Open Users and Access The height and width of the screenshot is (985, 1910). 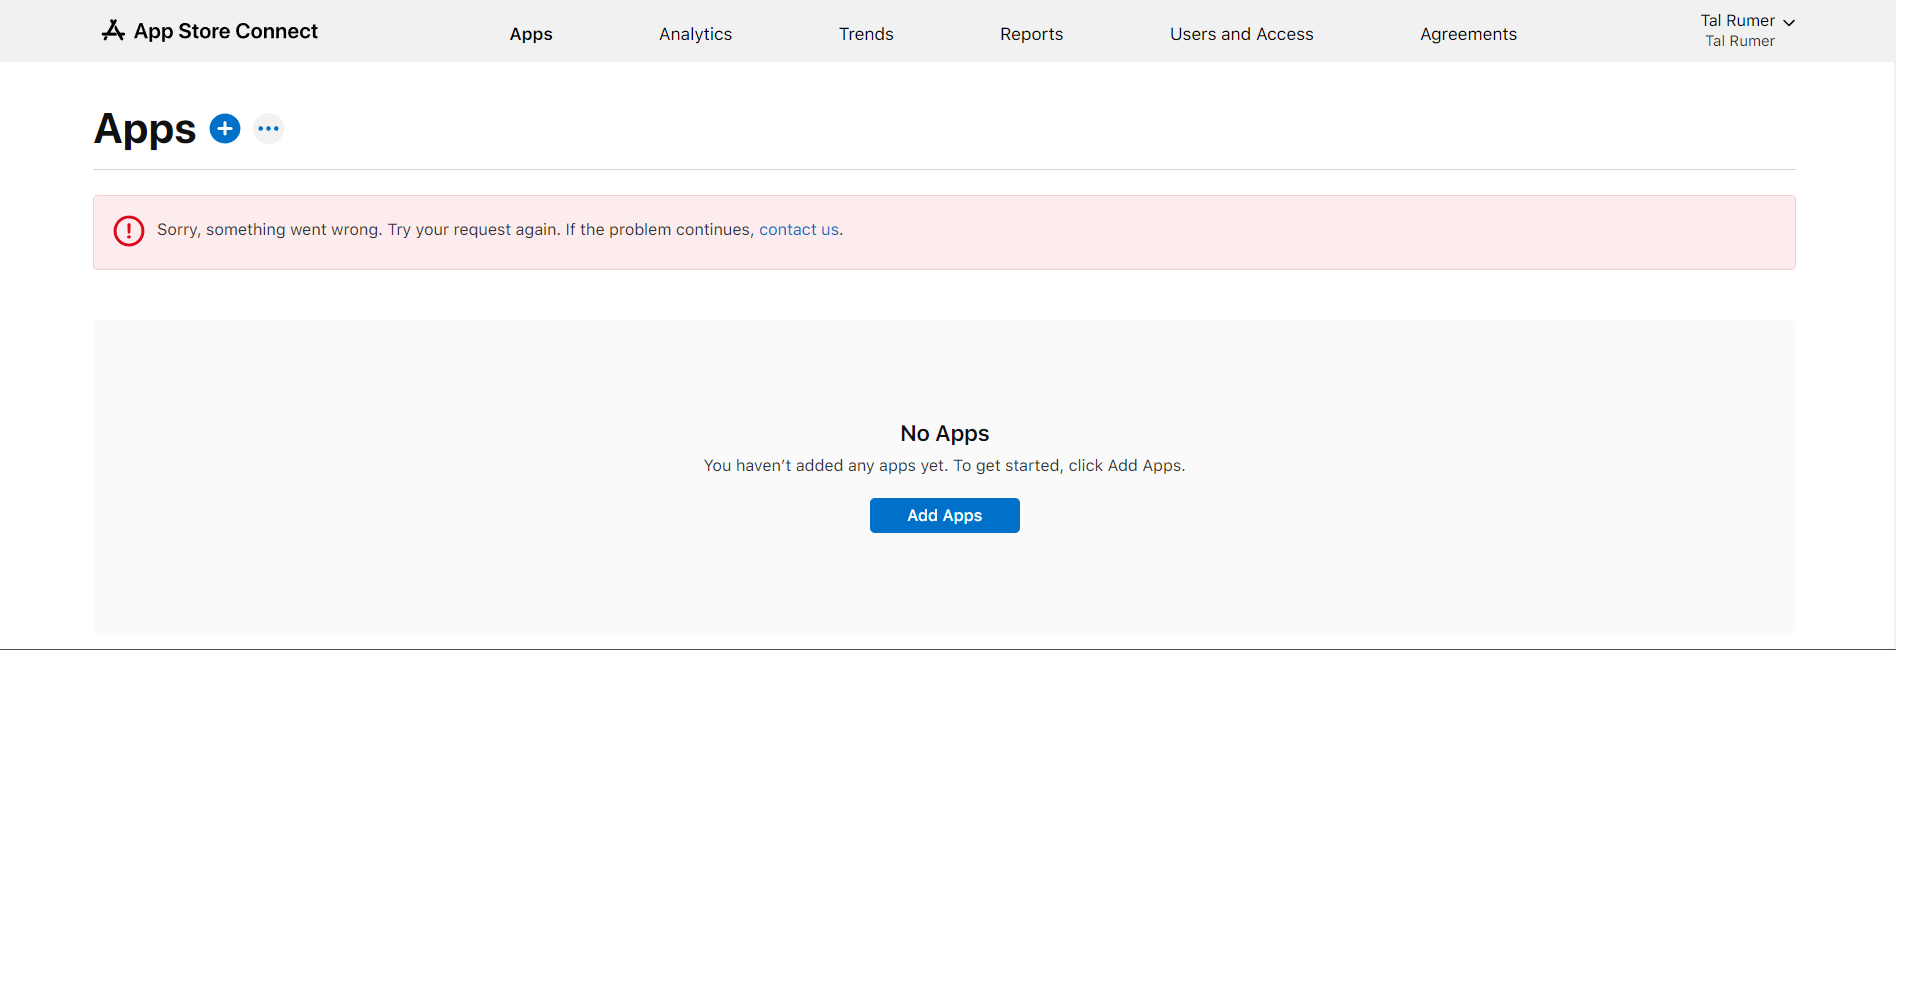click(x=1241, y=34)
